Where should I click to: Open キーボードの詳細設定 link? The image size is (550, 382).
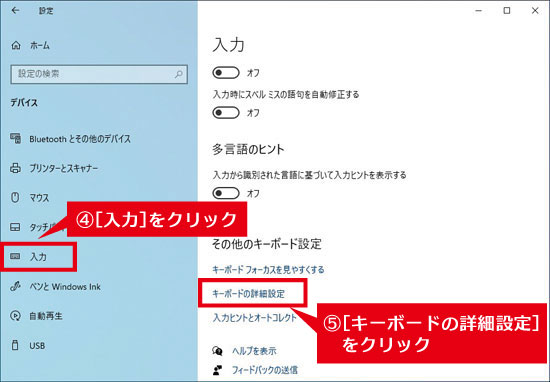pyautogui.click(x=248, y=294)
